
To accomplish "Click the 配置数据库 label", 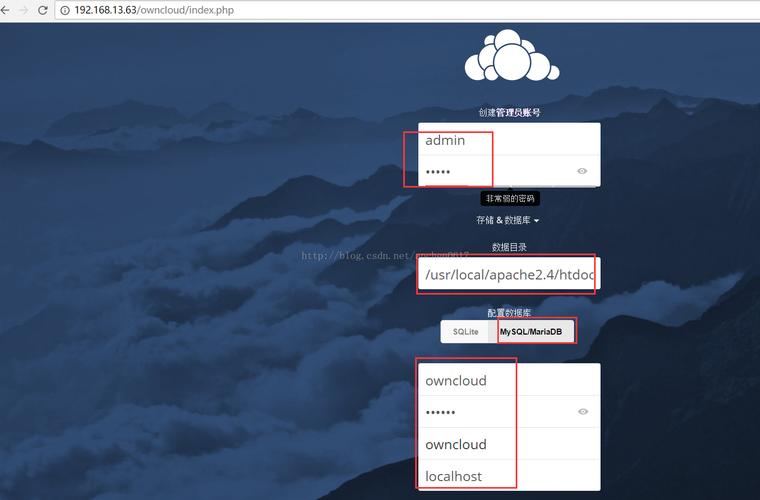I will click(509, 312).
